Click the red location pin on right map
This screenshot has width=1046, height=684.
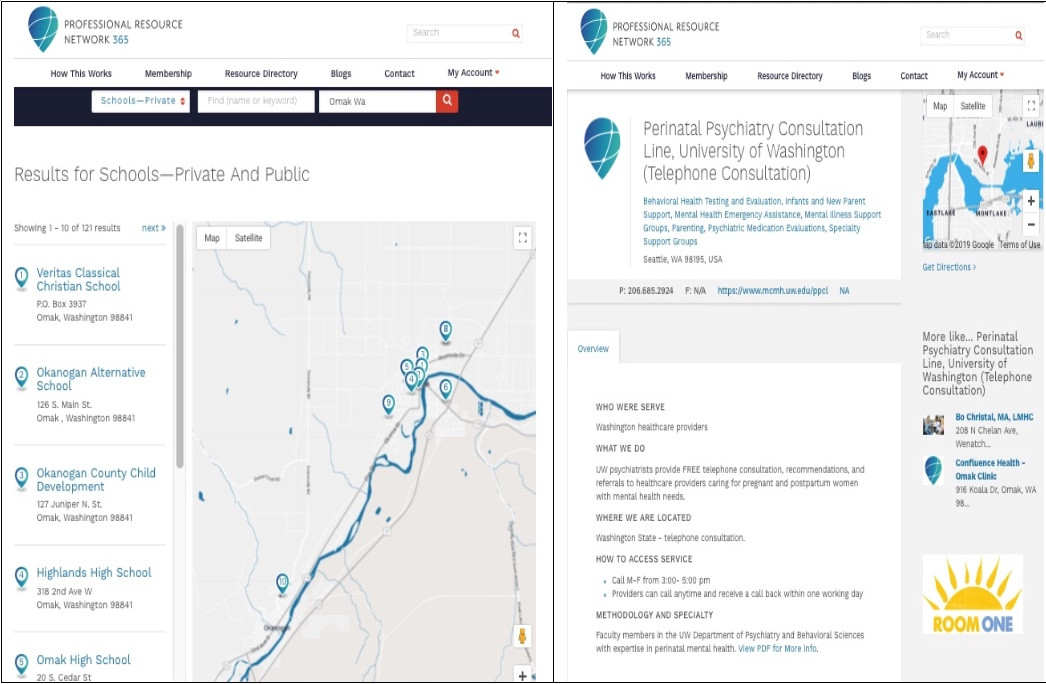(982, 155)
